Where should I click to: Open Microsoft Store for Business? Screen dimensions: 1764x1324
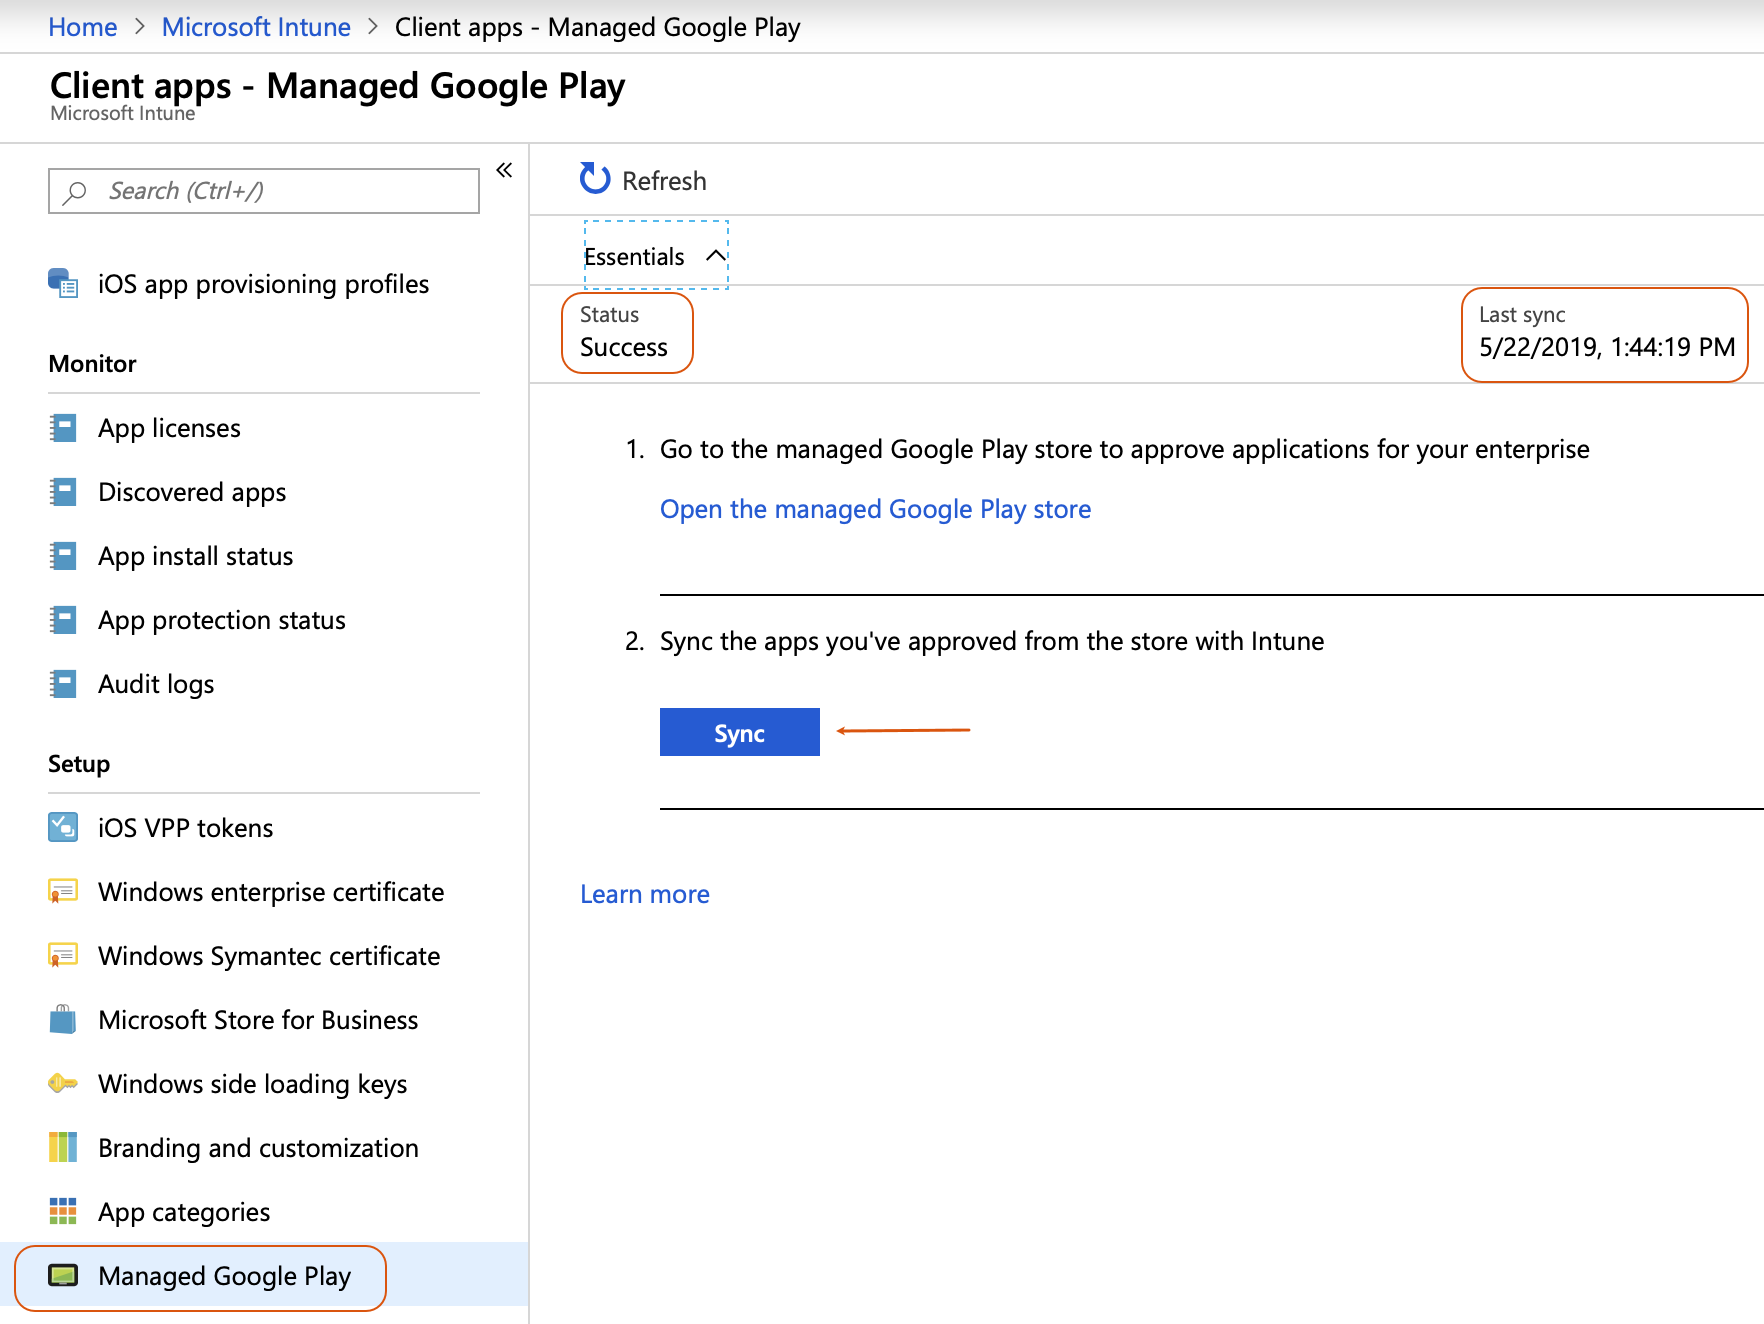264,1020
